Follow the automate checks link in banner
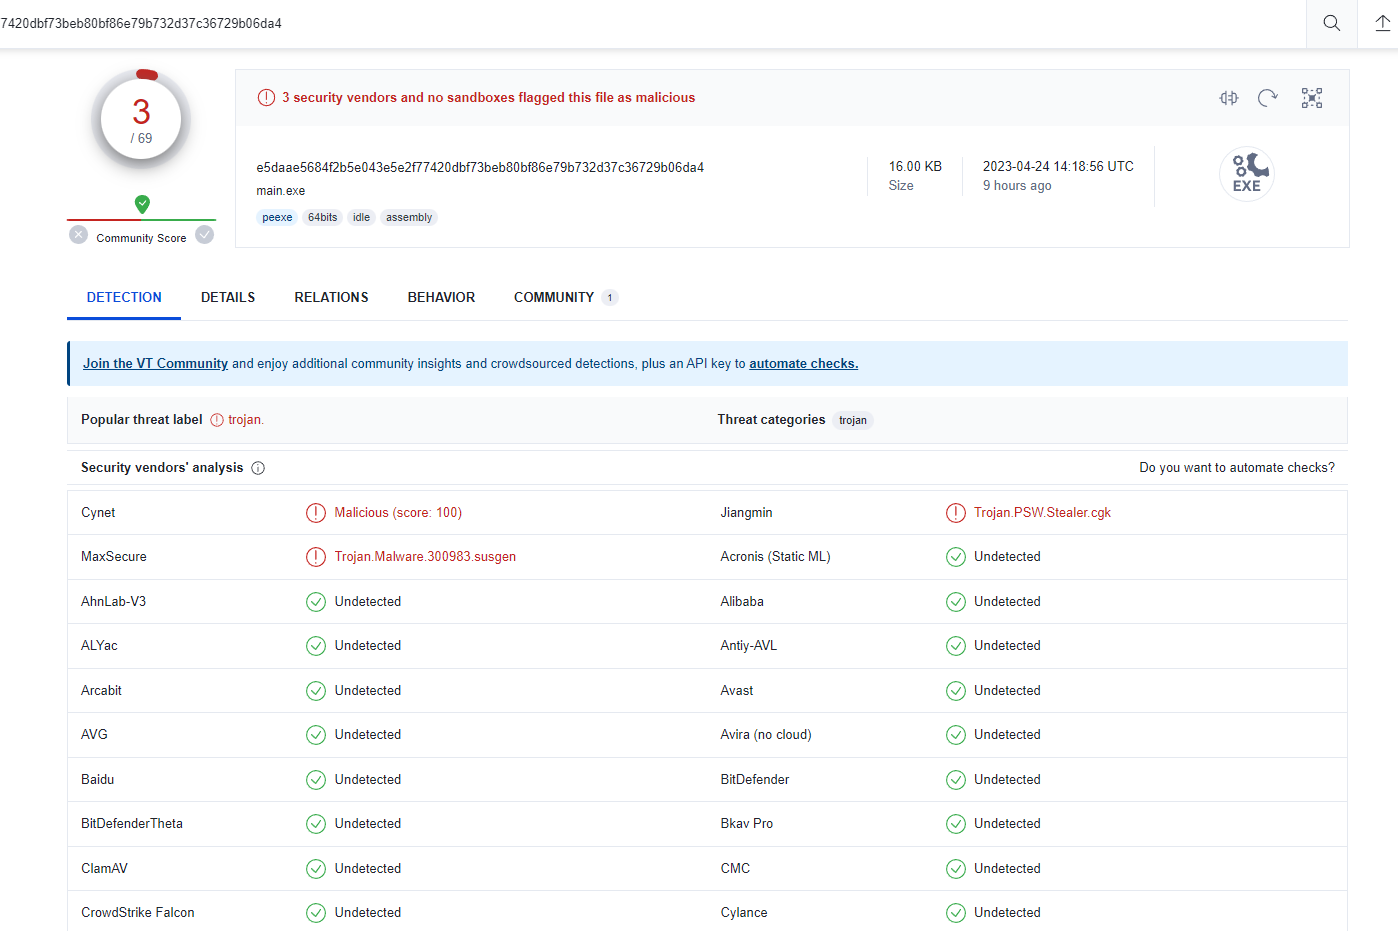1398x931 pixels. click(803, 364)
